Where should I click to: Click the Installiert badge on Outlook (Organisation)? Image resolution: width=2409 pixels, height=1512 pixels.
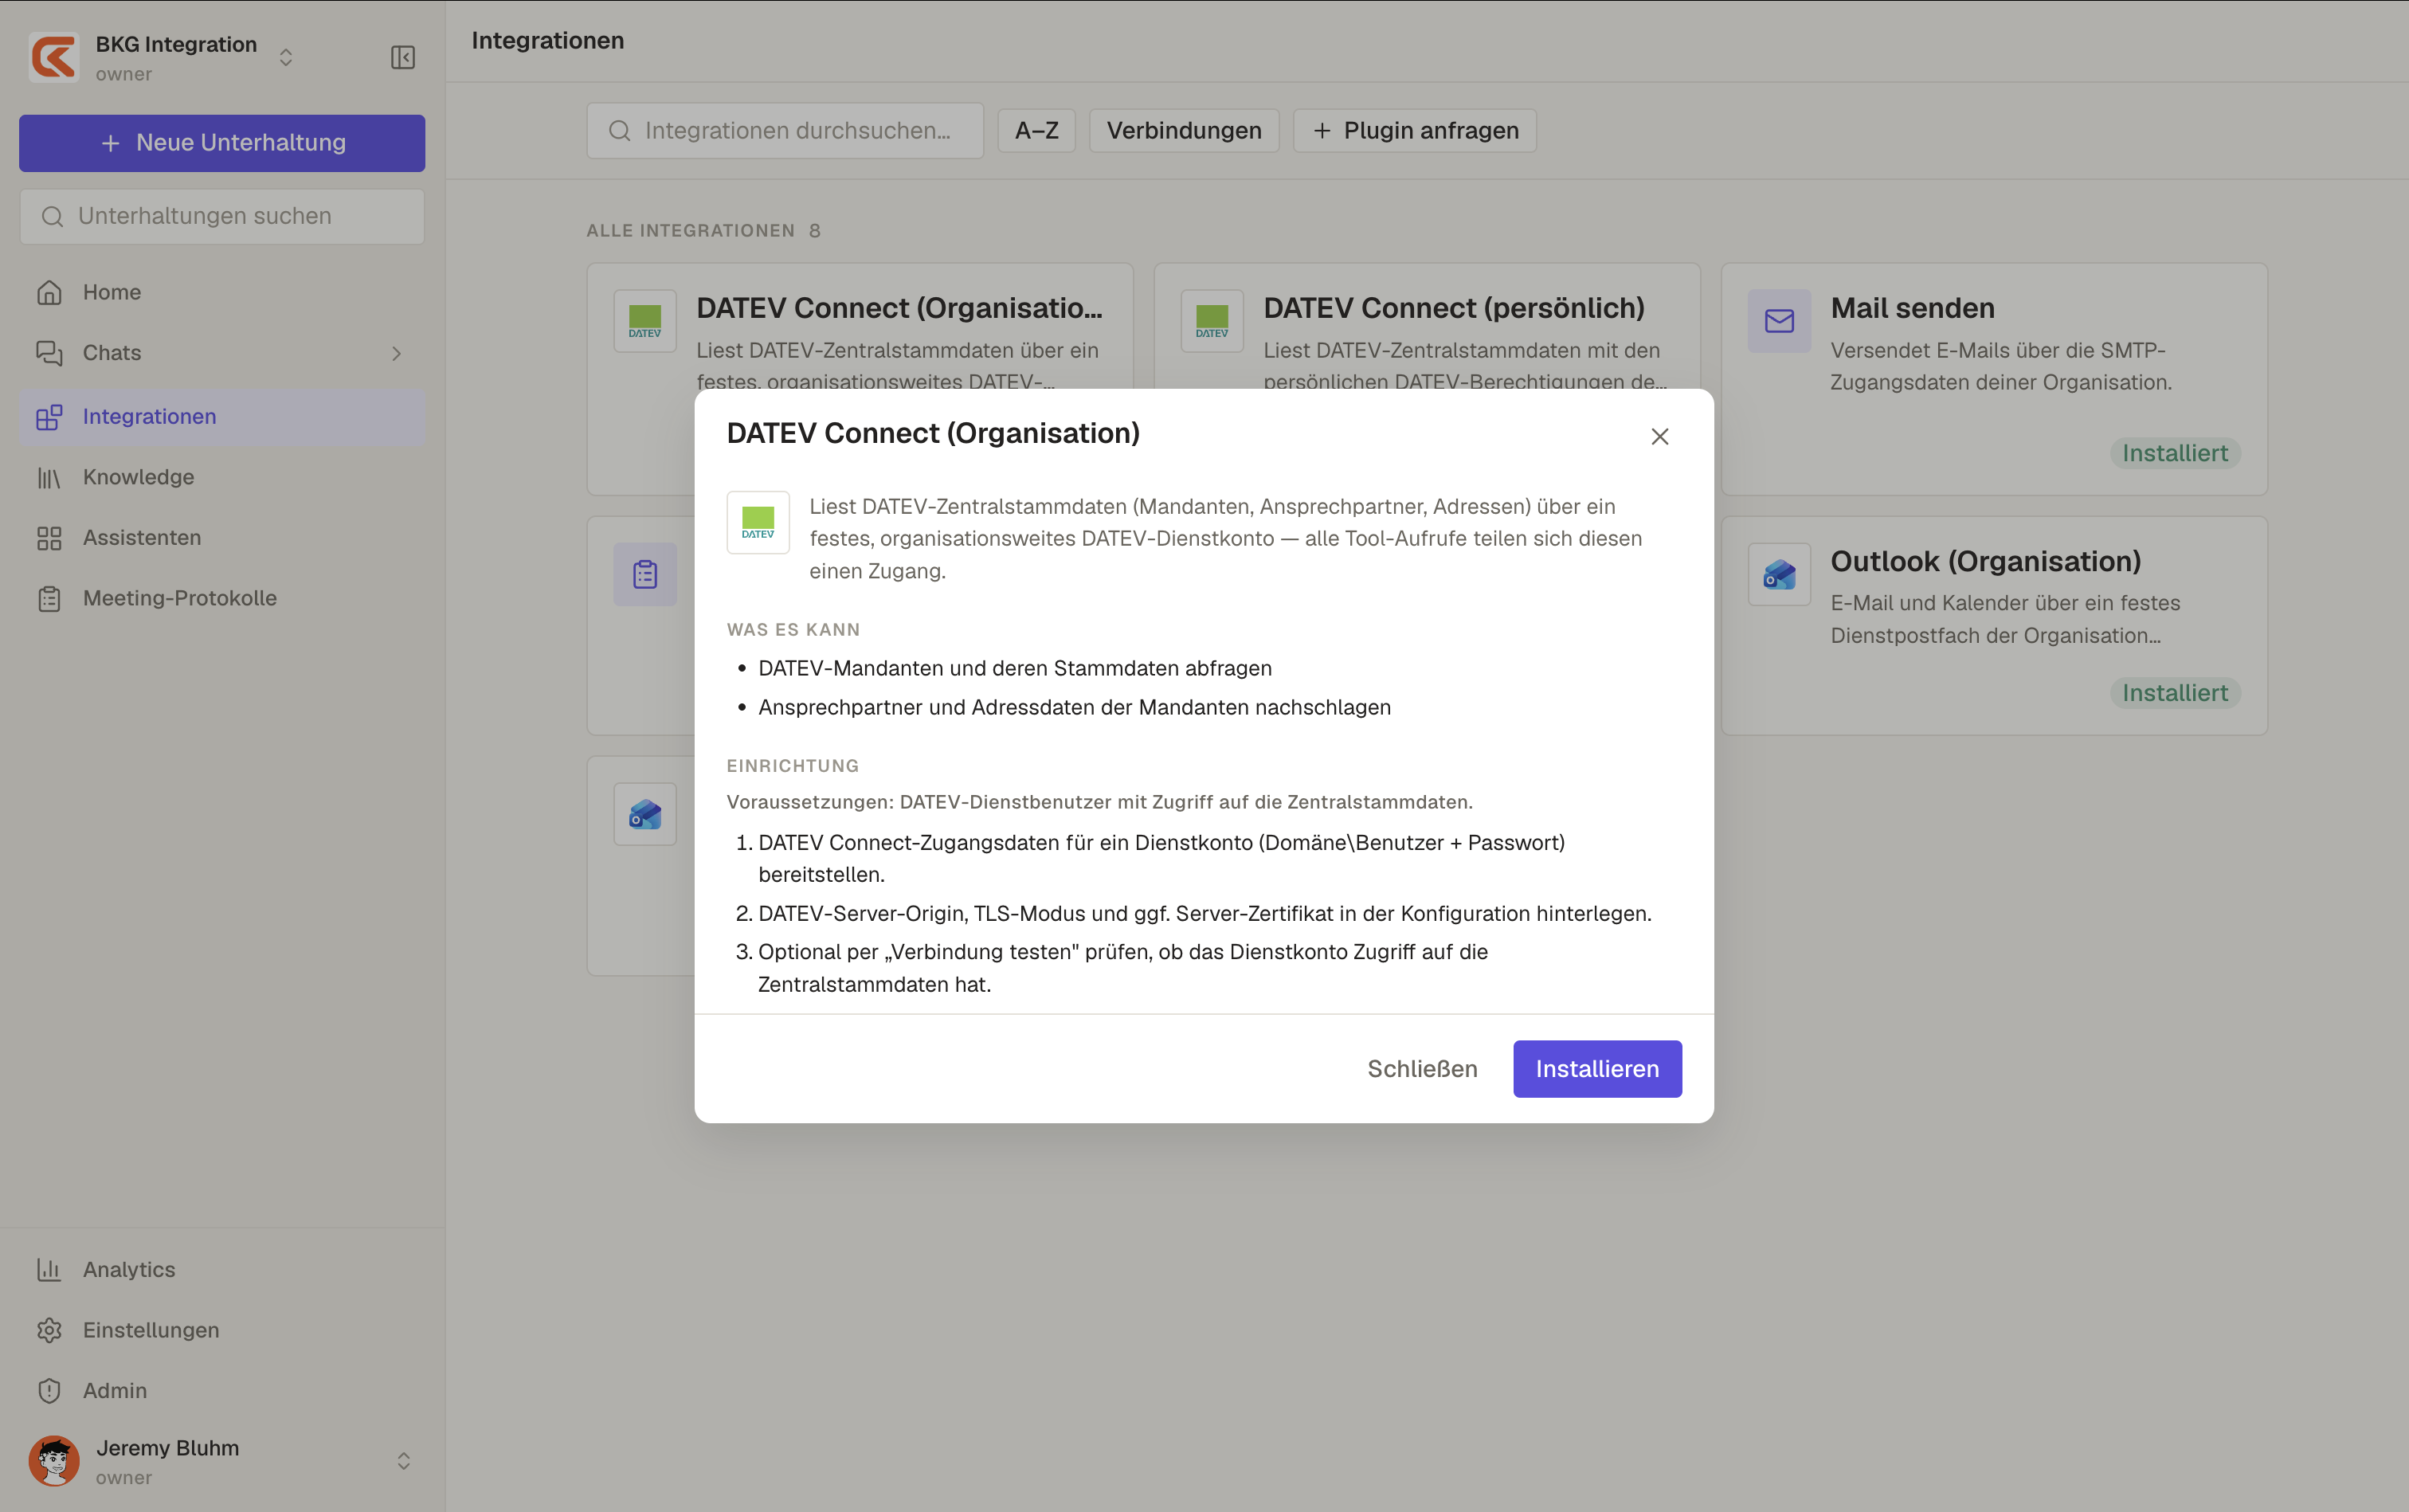tap(2175, 693)
